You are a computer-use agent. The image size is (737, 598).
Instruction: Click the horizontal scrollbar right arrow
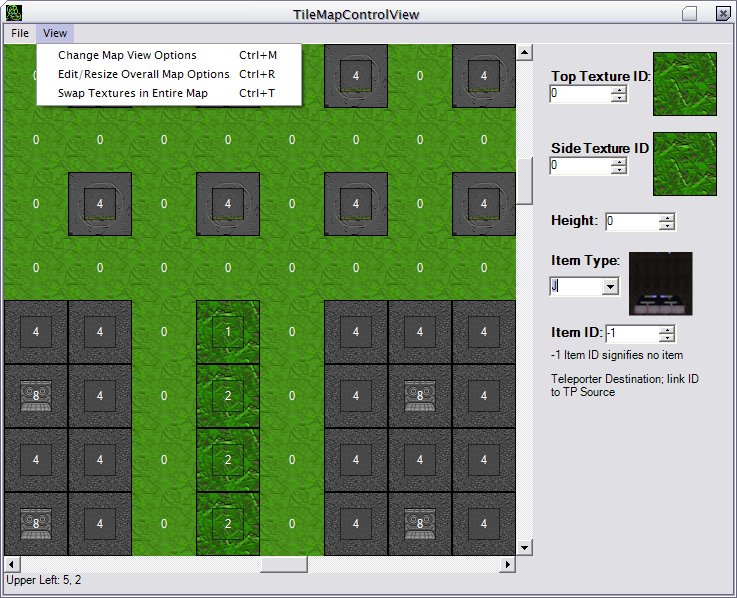coord(508,564)
